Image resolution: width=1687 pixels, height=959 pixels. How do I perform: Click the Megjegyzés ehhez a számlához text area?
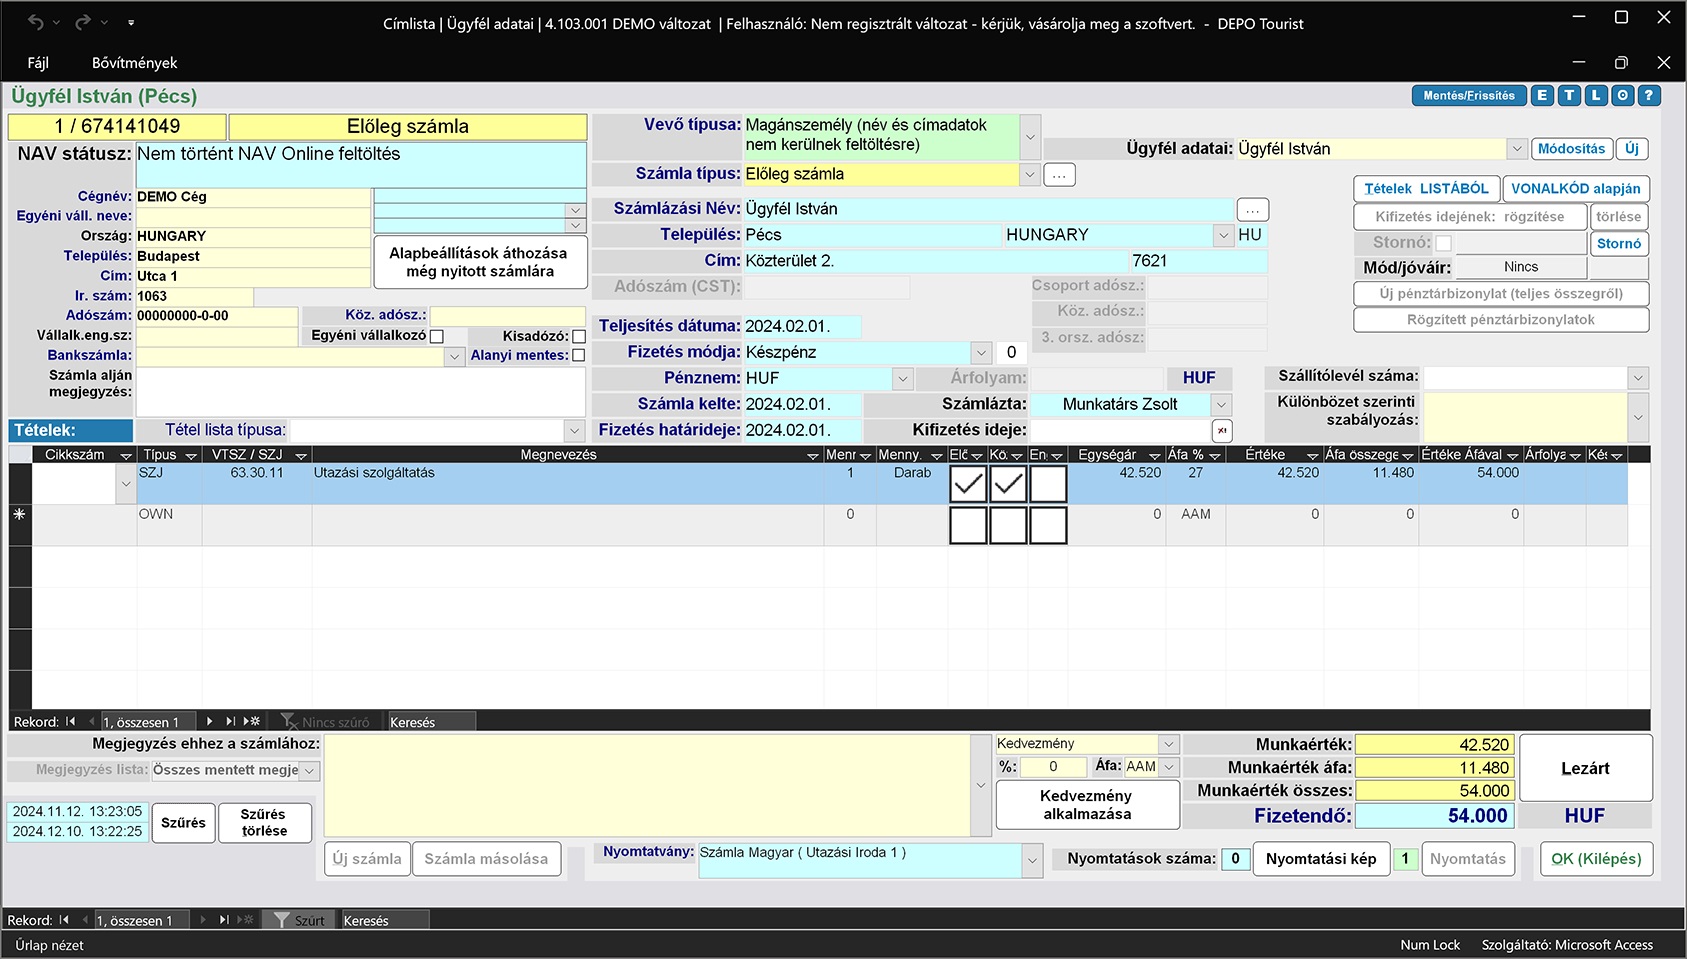pos(646,786)
